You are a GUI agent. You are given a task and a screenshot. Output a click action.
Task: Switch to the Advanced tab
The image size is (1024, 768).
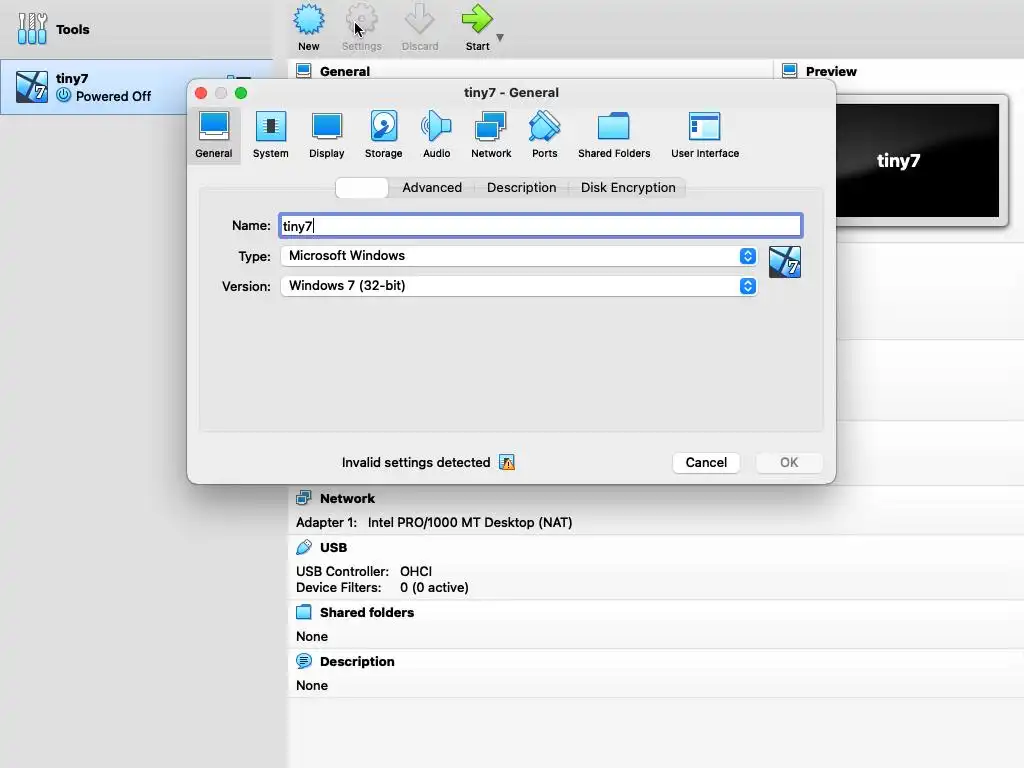tap(432, 187)
